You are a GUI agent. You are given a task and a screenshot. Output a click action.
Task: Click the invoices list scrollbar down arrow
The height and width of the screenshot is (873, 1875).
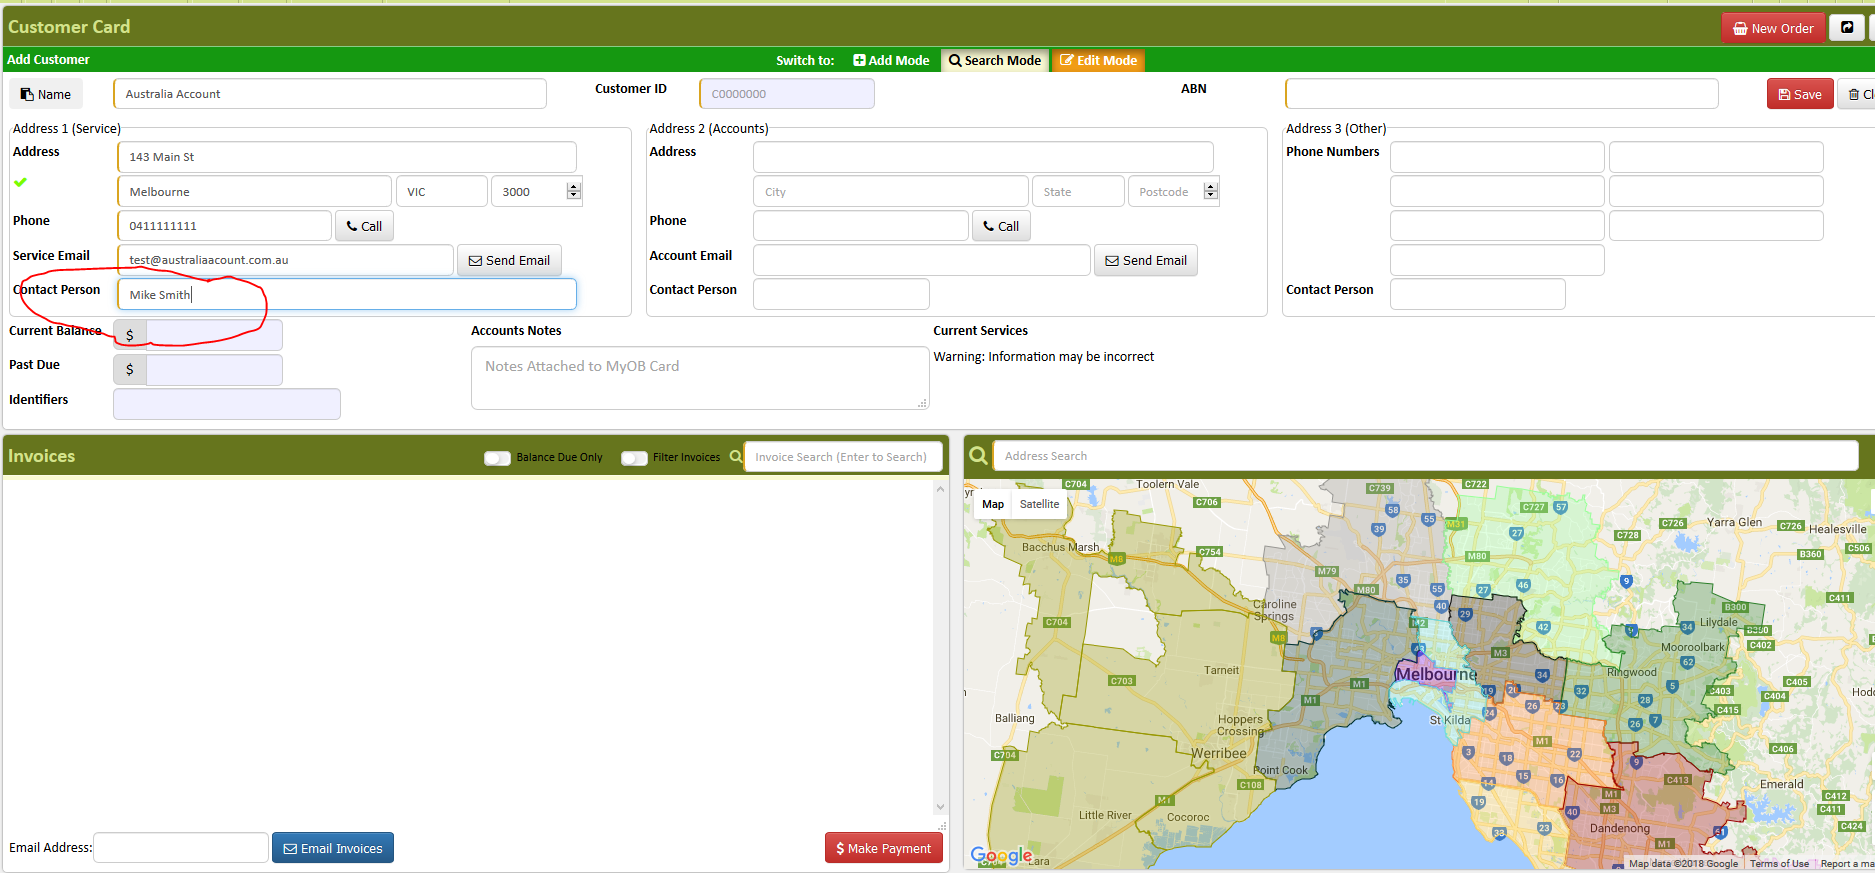point(940,807)
